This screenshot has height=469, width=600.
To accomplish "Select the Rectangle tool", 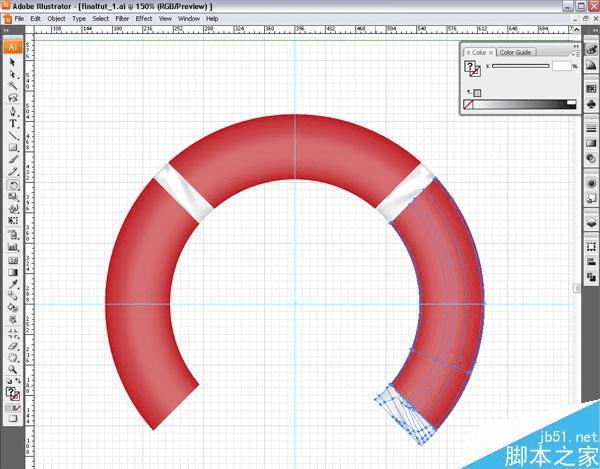I will click(x=13, y=148).
